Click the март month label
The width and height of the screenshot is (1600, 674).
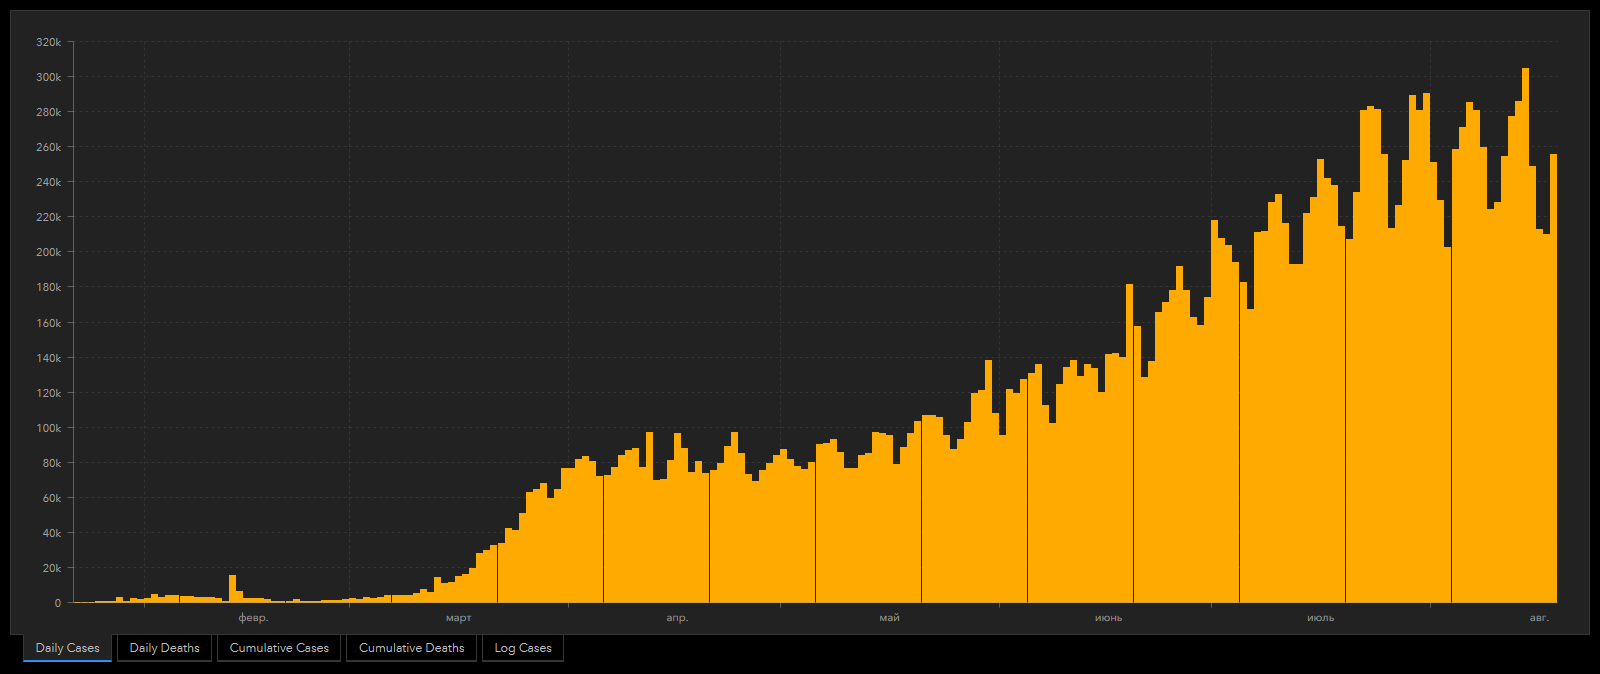(459, 618)
